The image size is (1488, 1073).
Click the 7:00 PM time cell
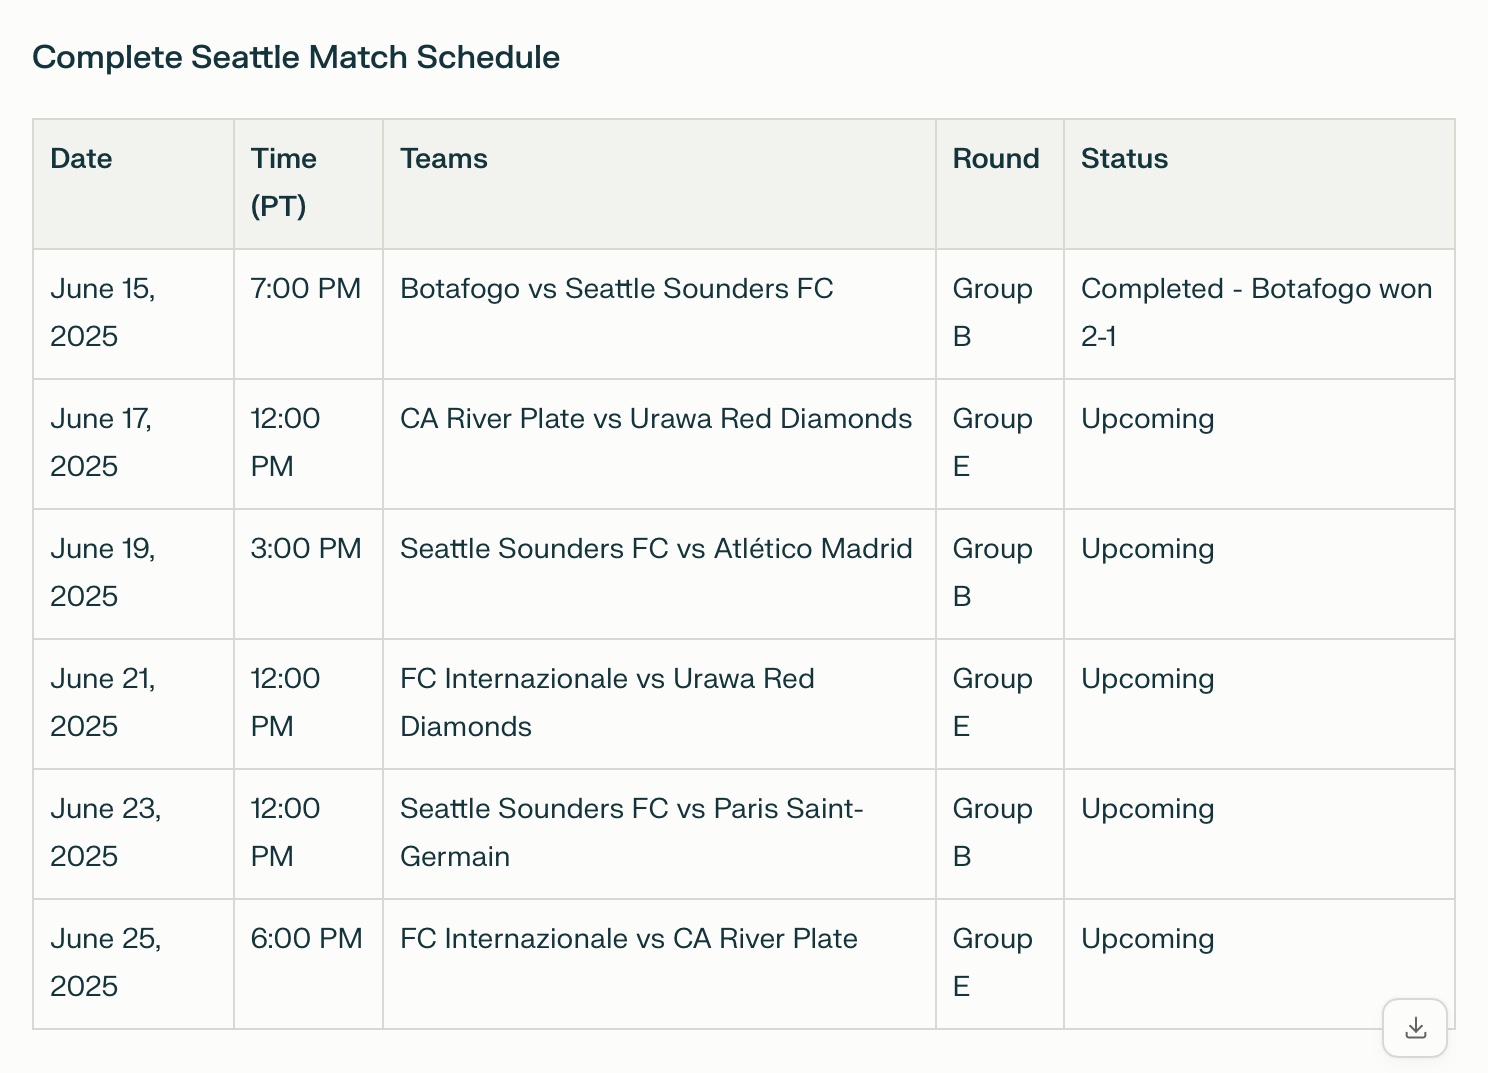[305, 289]
